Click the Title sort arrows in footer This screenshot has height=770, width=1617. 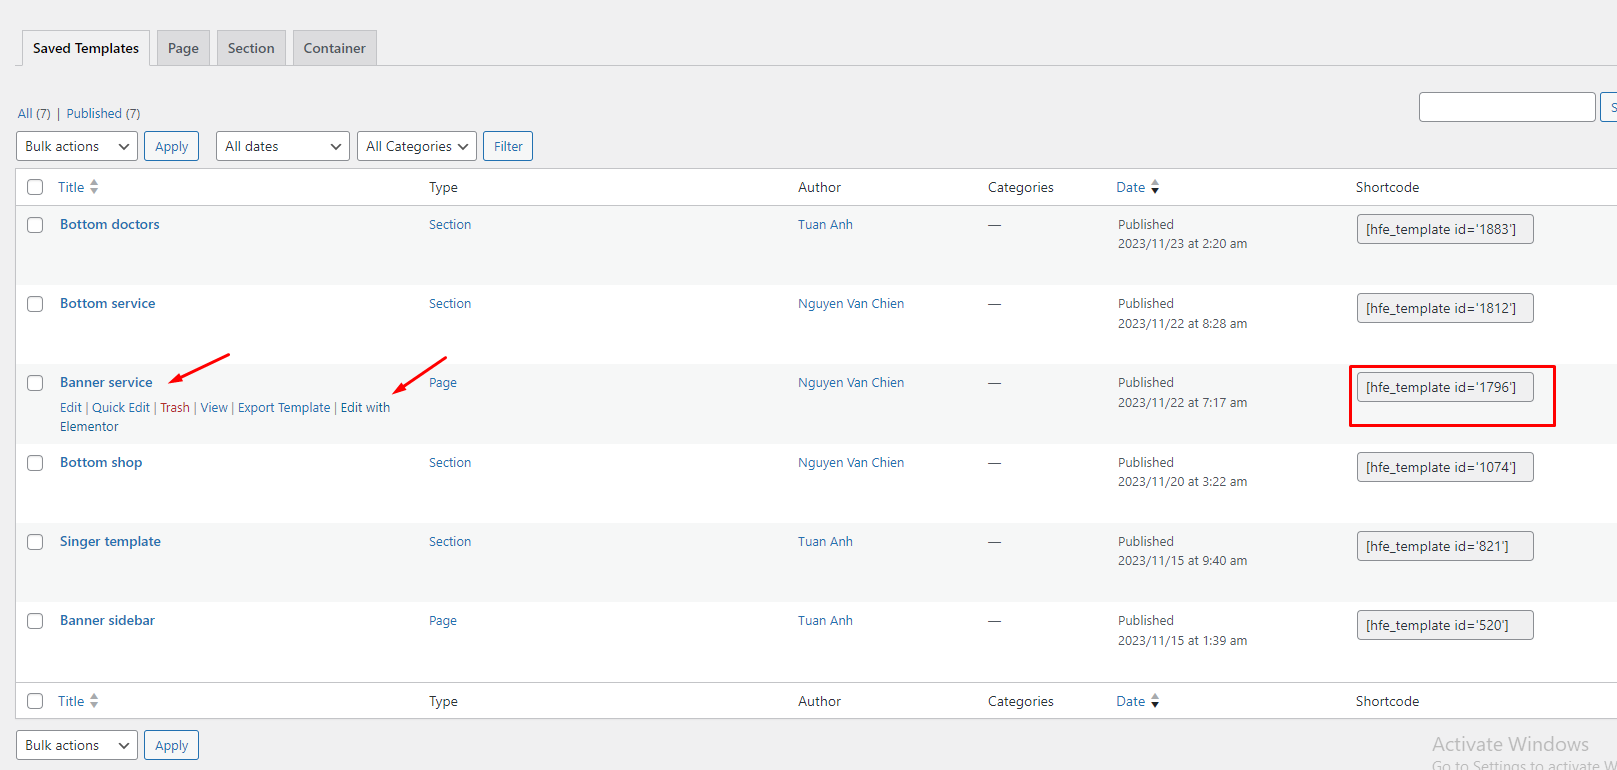[94, 701]
